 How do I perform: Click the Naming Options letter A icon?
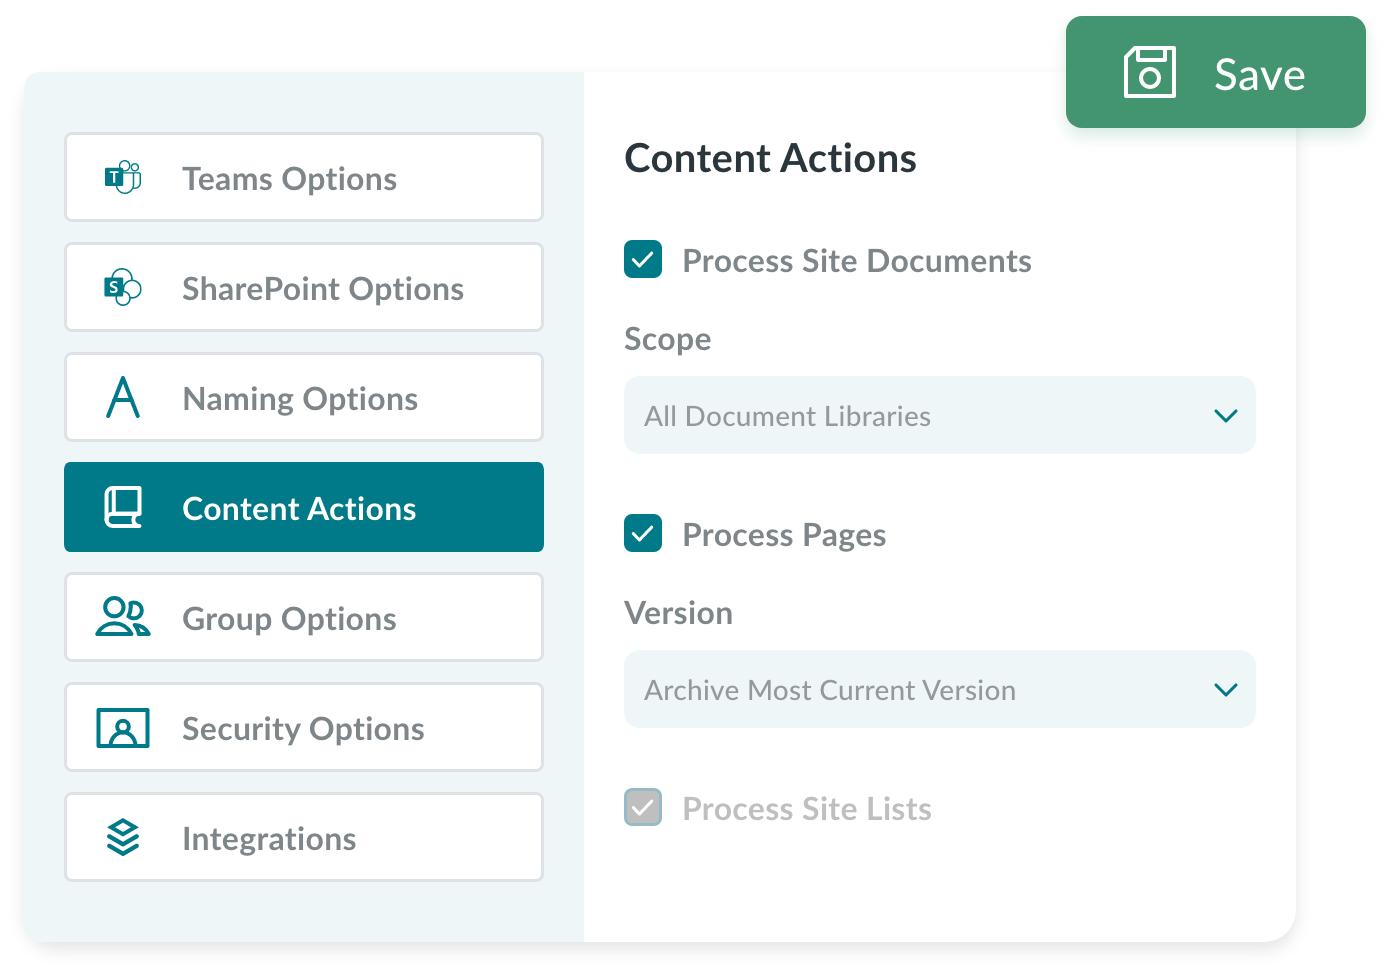tap(122, 397)
